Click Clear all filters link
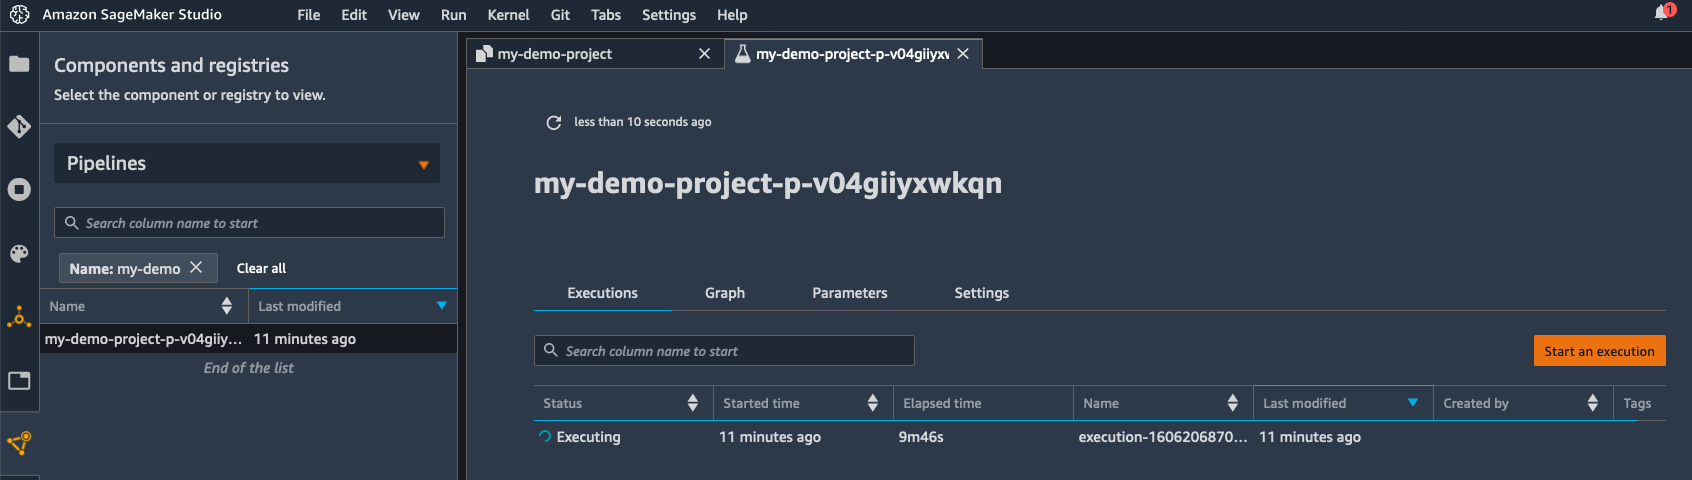 coord(261,268)
